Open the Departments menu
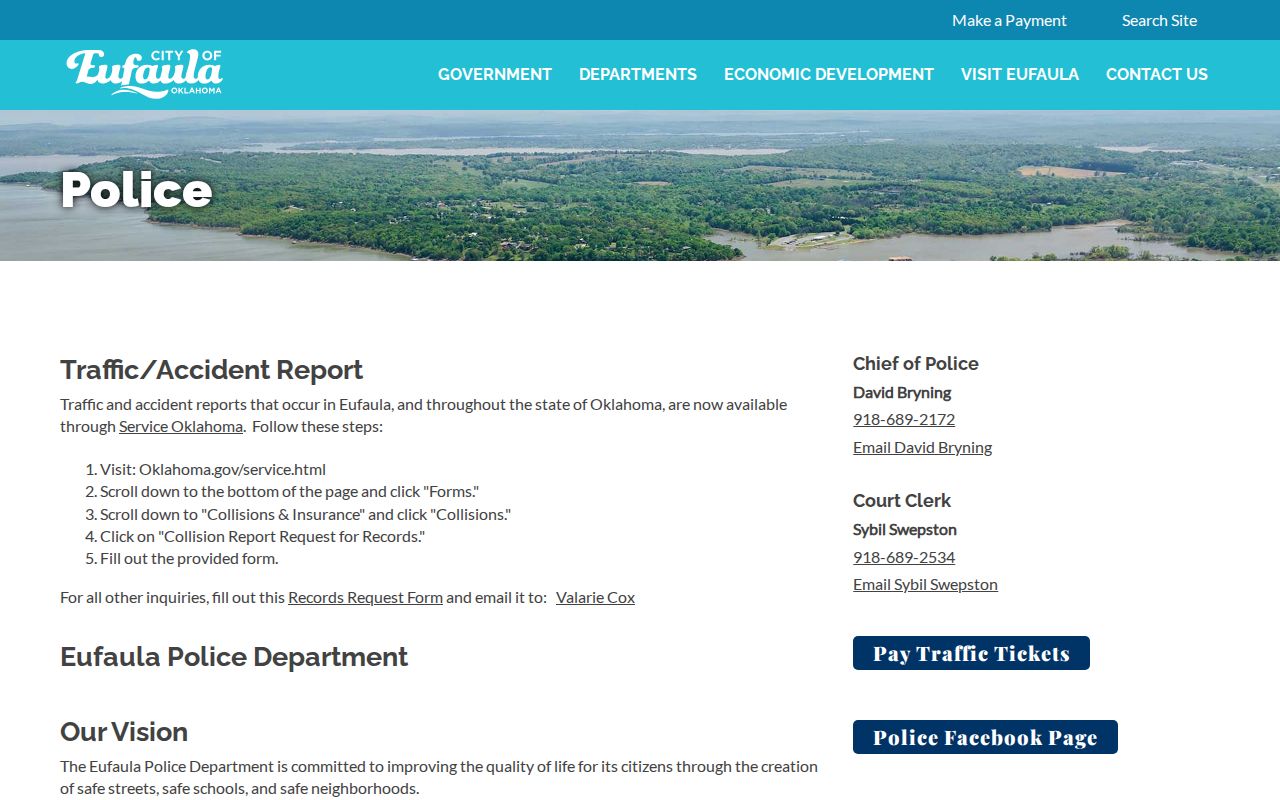 (638, 74)
